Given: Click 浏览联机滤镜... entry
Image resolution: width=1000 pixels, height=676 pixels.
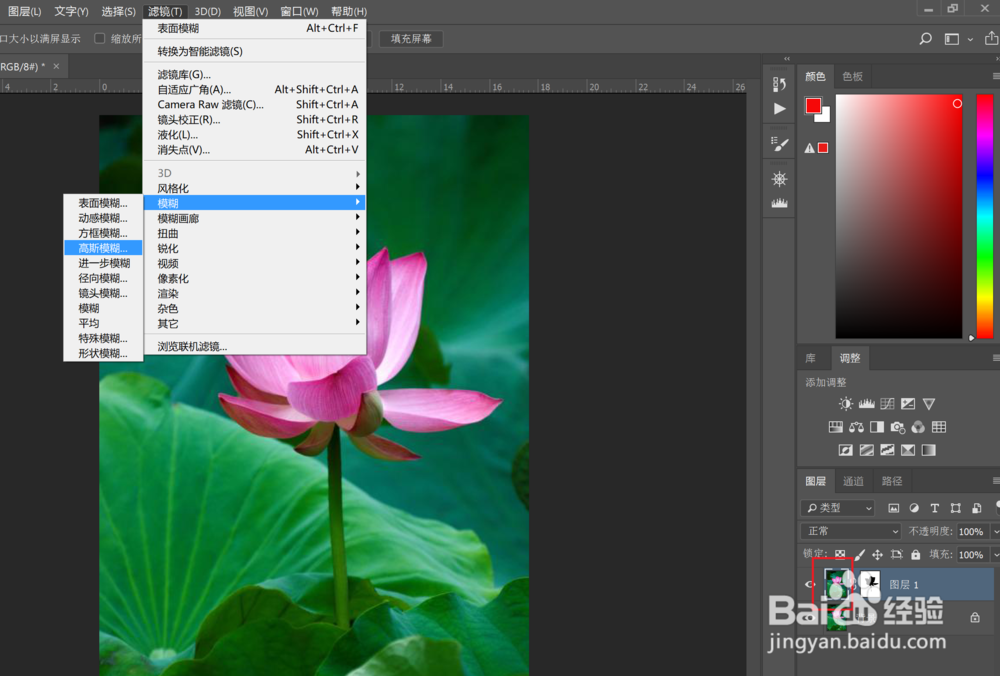Looking at the screenshot, I should click(x=255, y=346).
